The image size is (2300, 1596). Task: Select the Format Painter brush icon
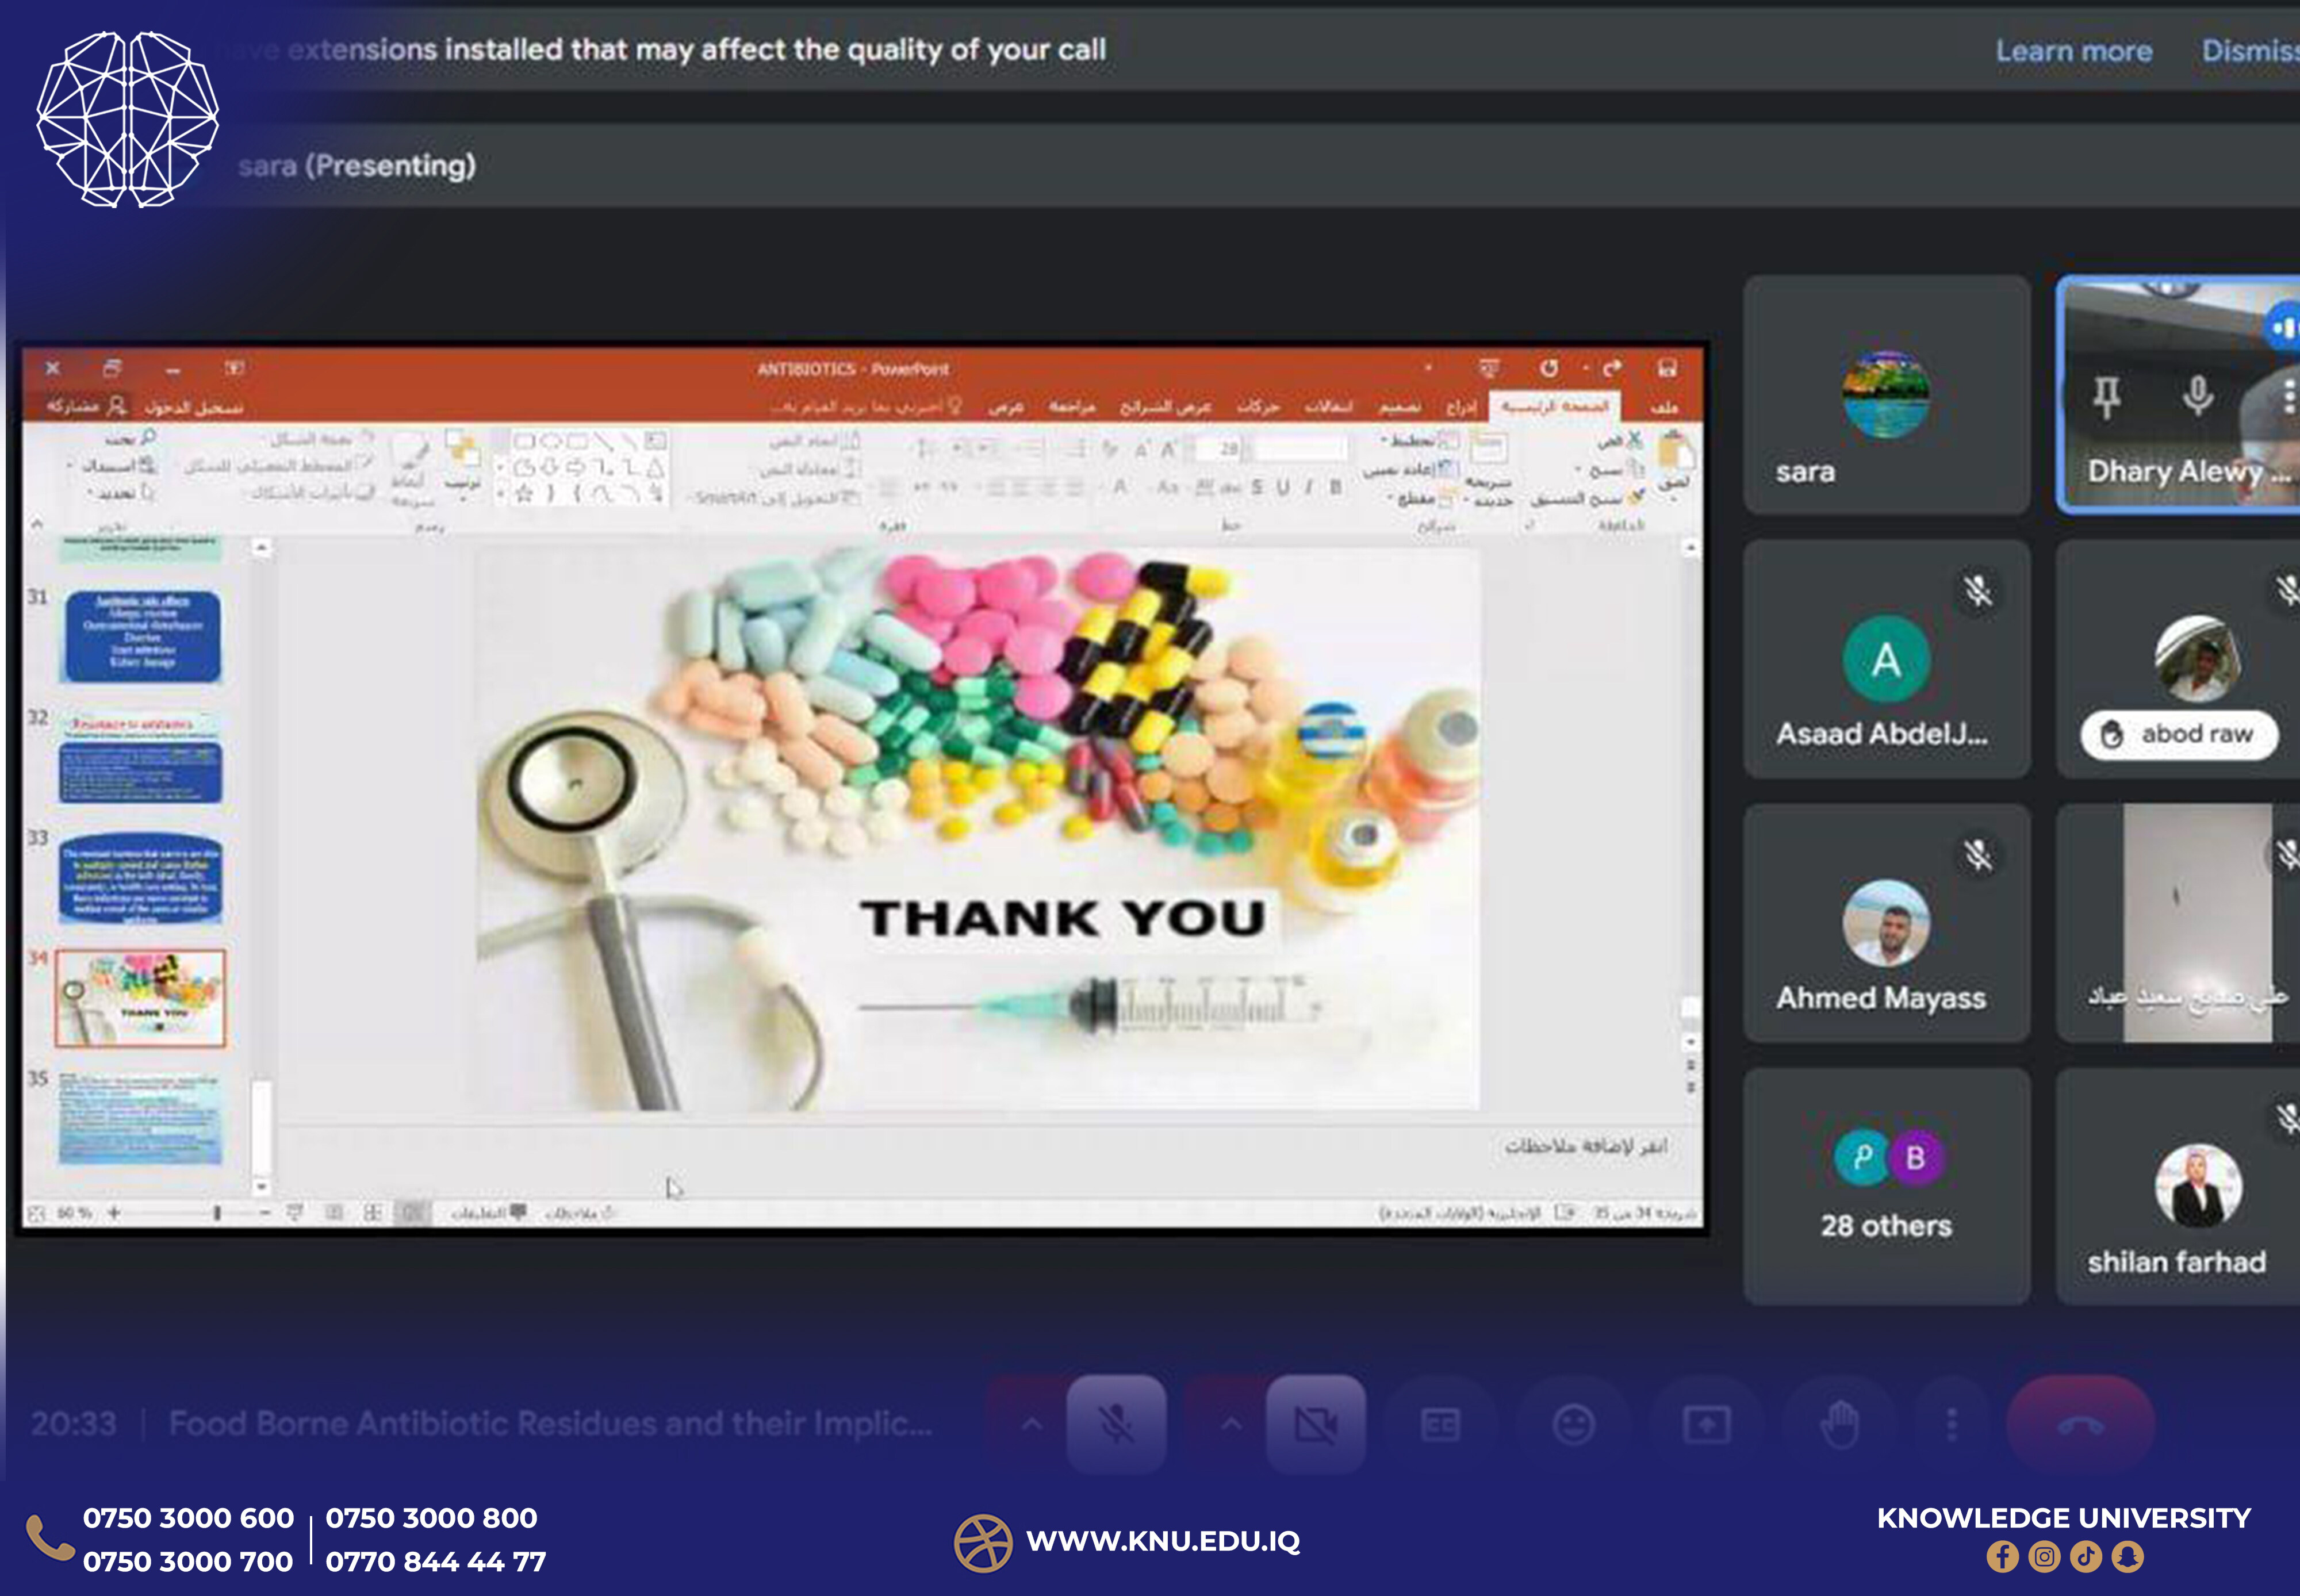click(1635, 497)
